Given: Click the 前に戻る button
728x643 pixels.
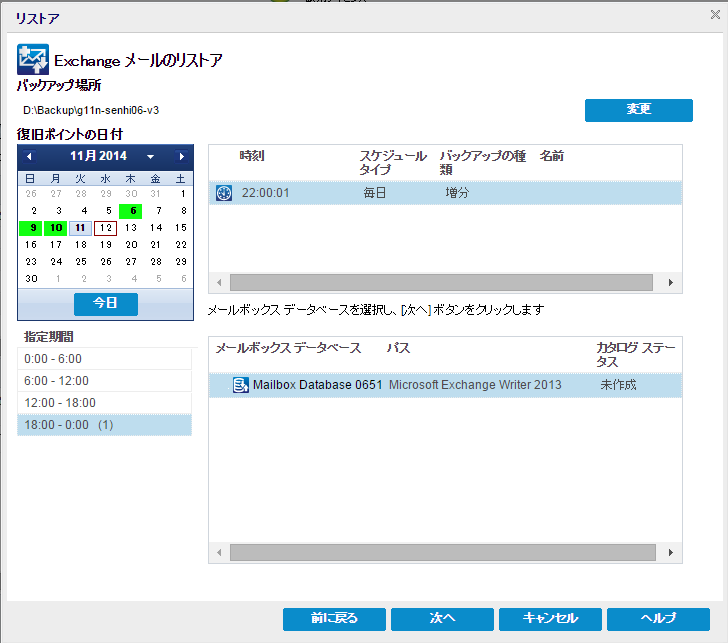Looking at the screenshot, I should [x=334, y=619].
